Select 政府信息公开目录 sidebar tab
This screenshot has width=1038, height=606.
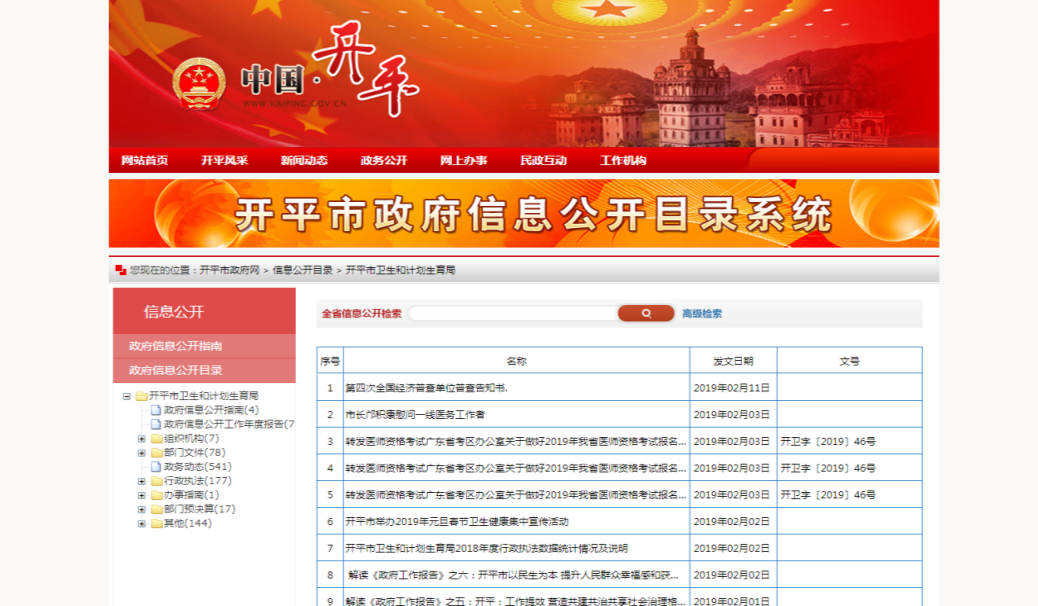(176, 370)
